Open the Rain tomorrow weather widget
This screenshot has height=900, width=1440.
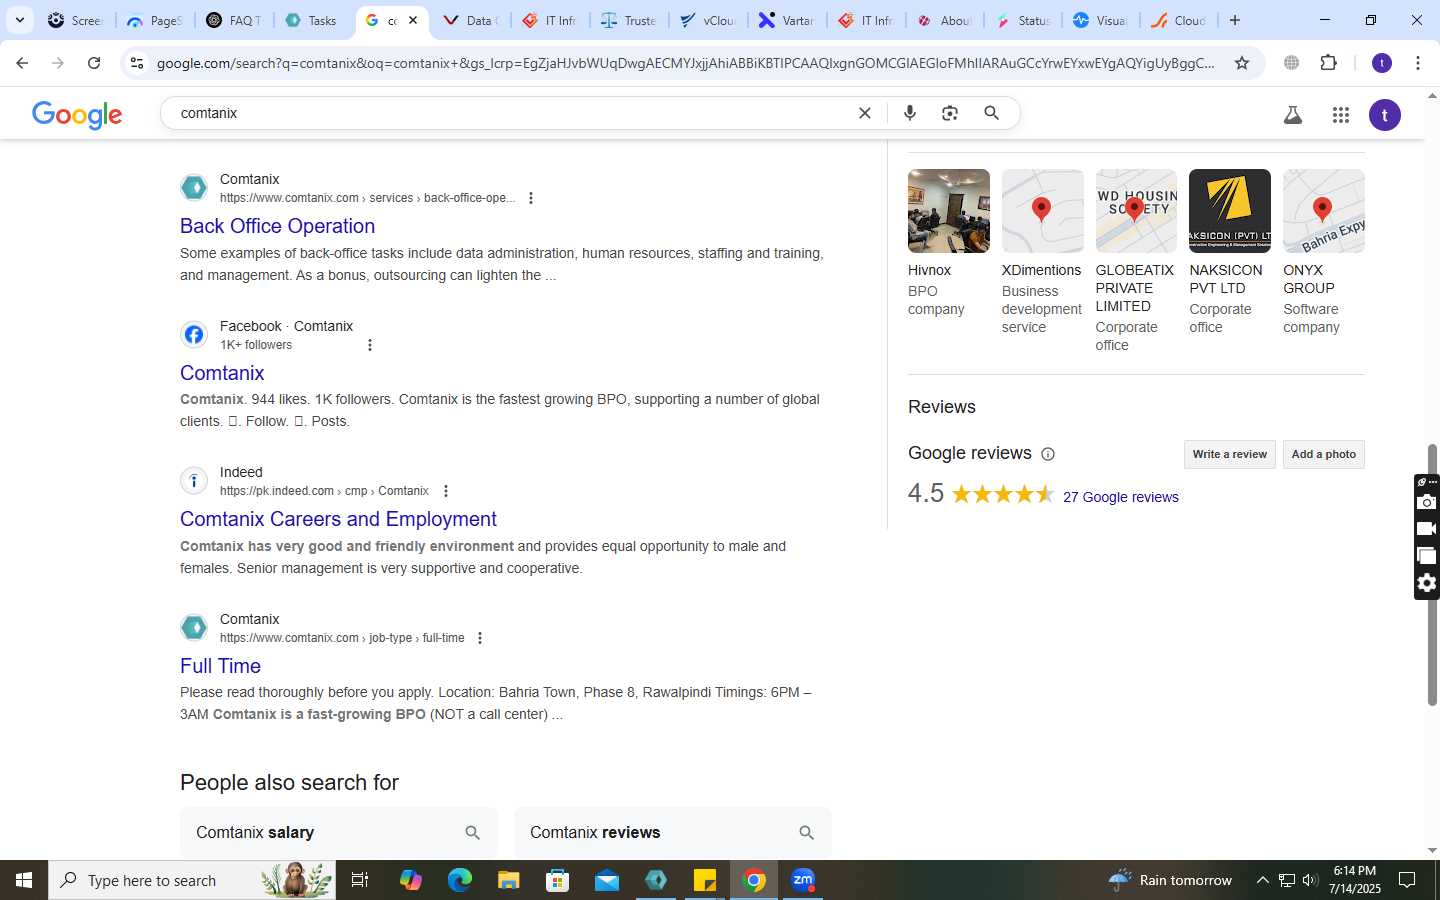tap(1170, 880)
